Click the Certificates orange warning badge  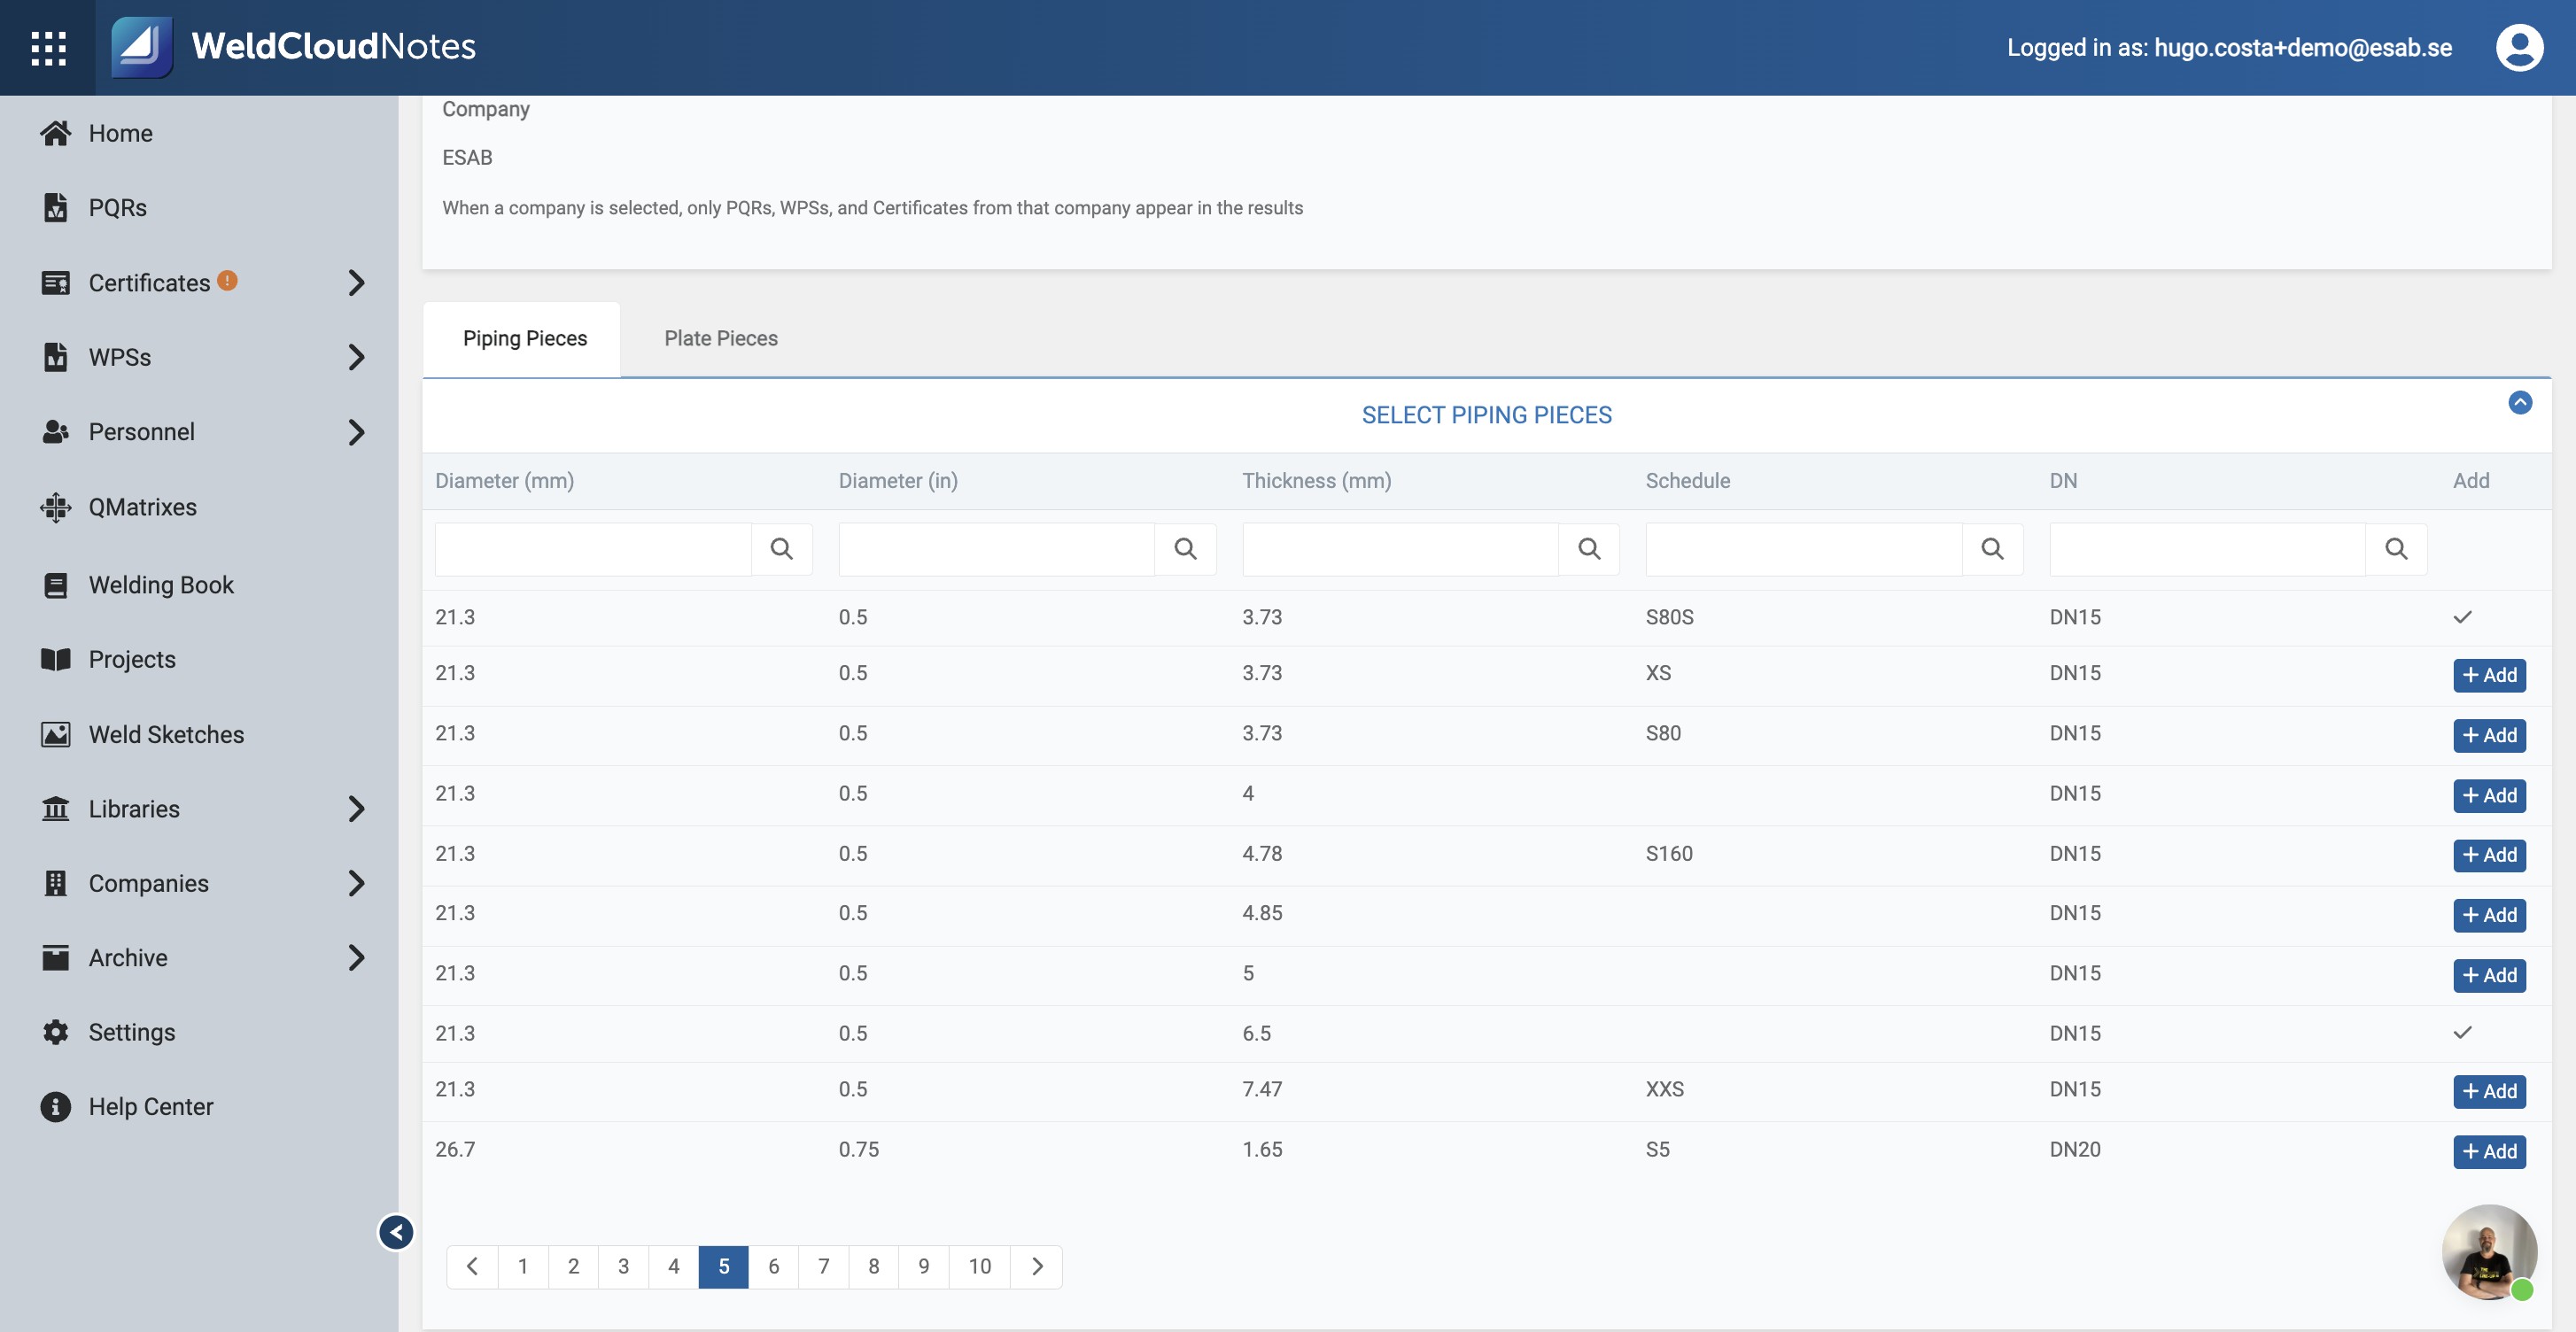[x=227, y=281]
